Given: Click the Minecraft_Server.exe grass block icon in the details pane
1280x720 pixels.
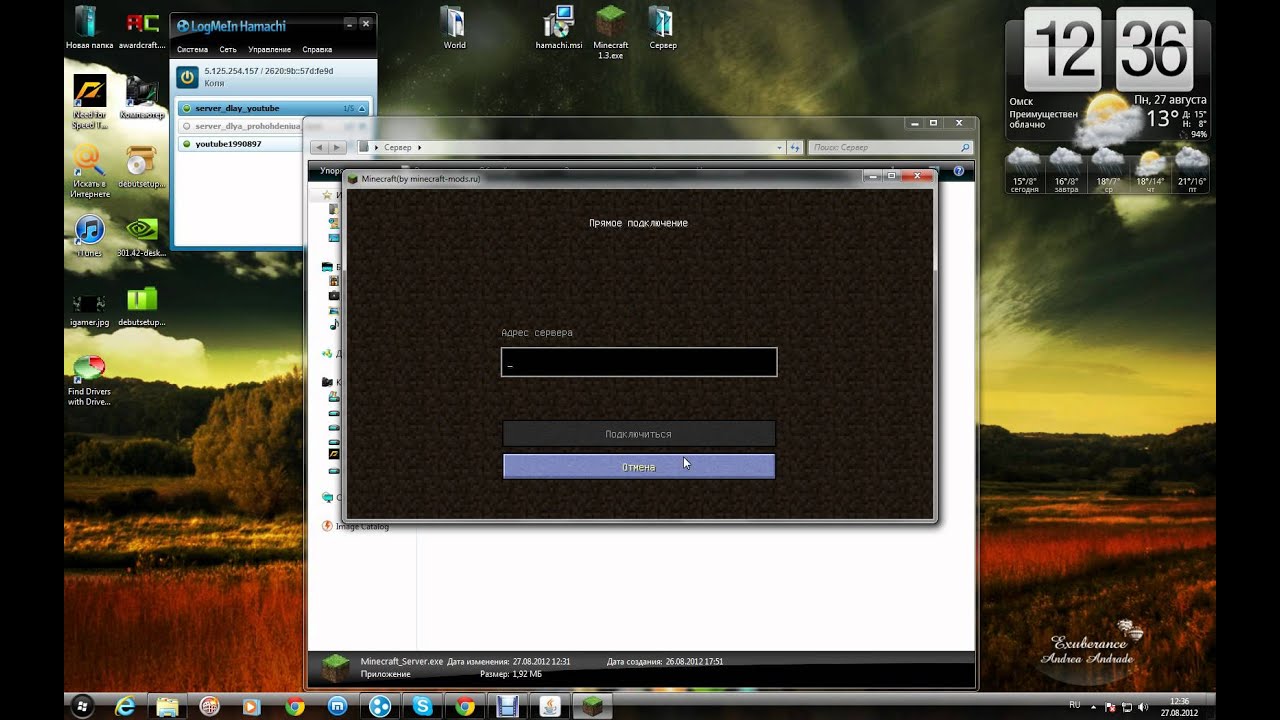Looking at the screenshot, I should point(336,667).
